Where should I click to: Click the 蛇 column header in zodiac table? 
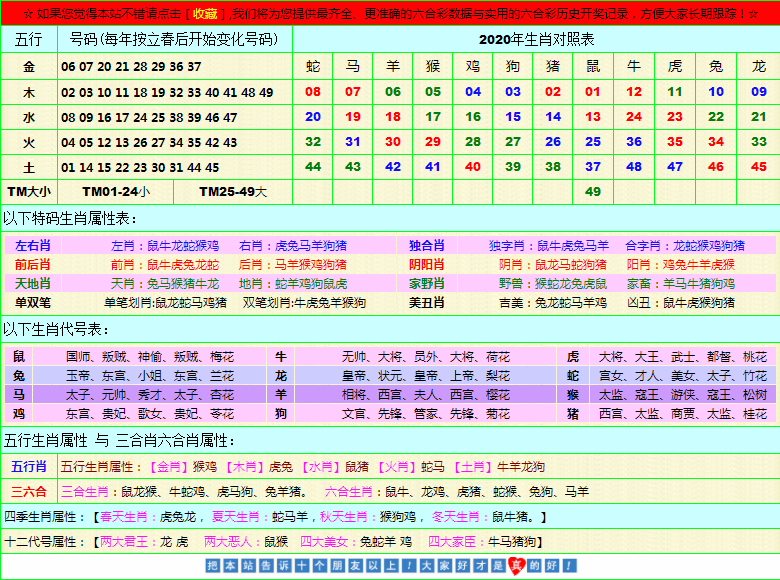tap(313, 66)
